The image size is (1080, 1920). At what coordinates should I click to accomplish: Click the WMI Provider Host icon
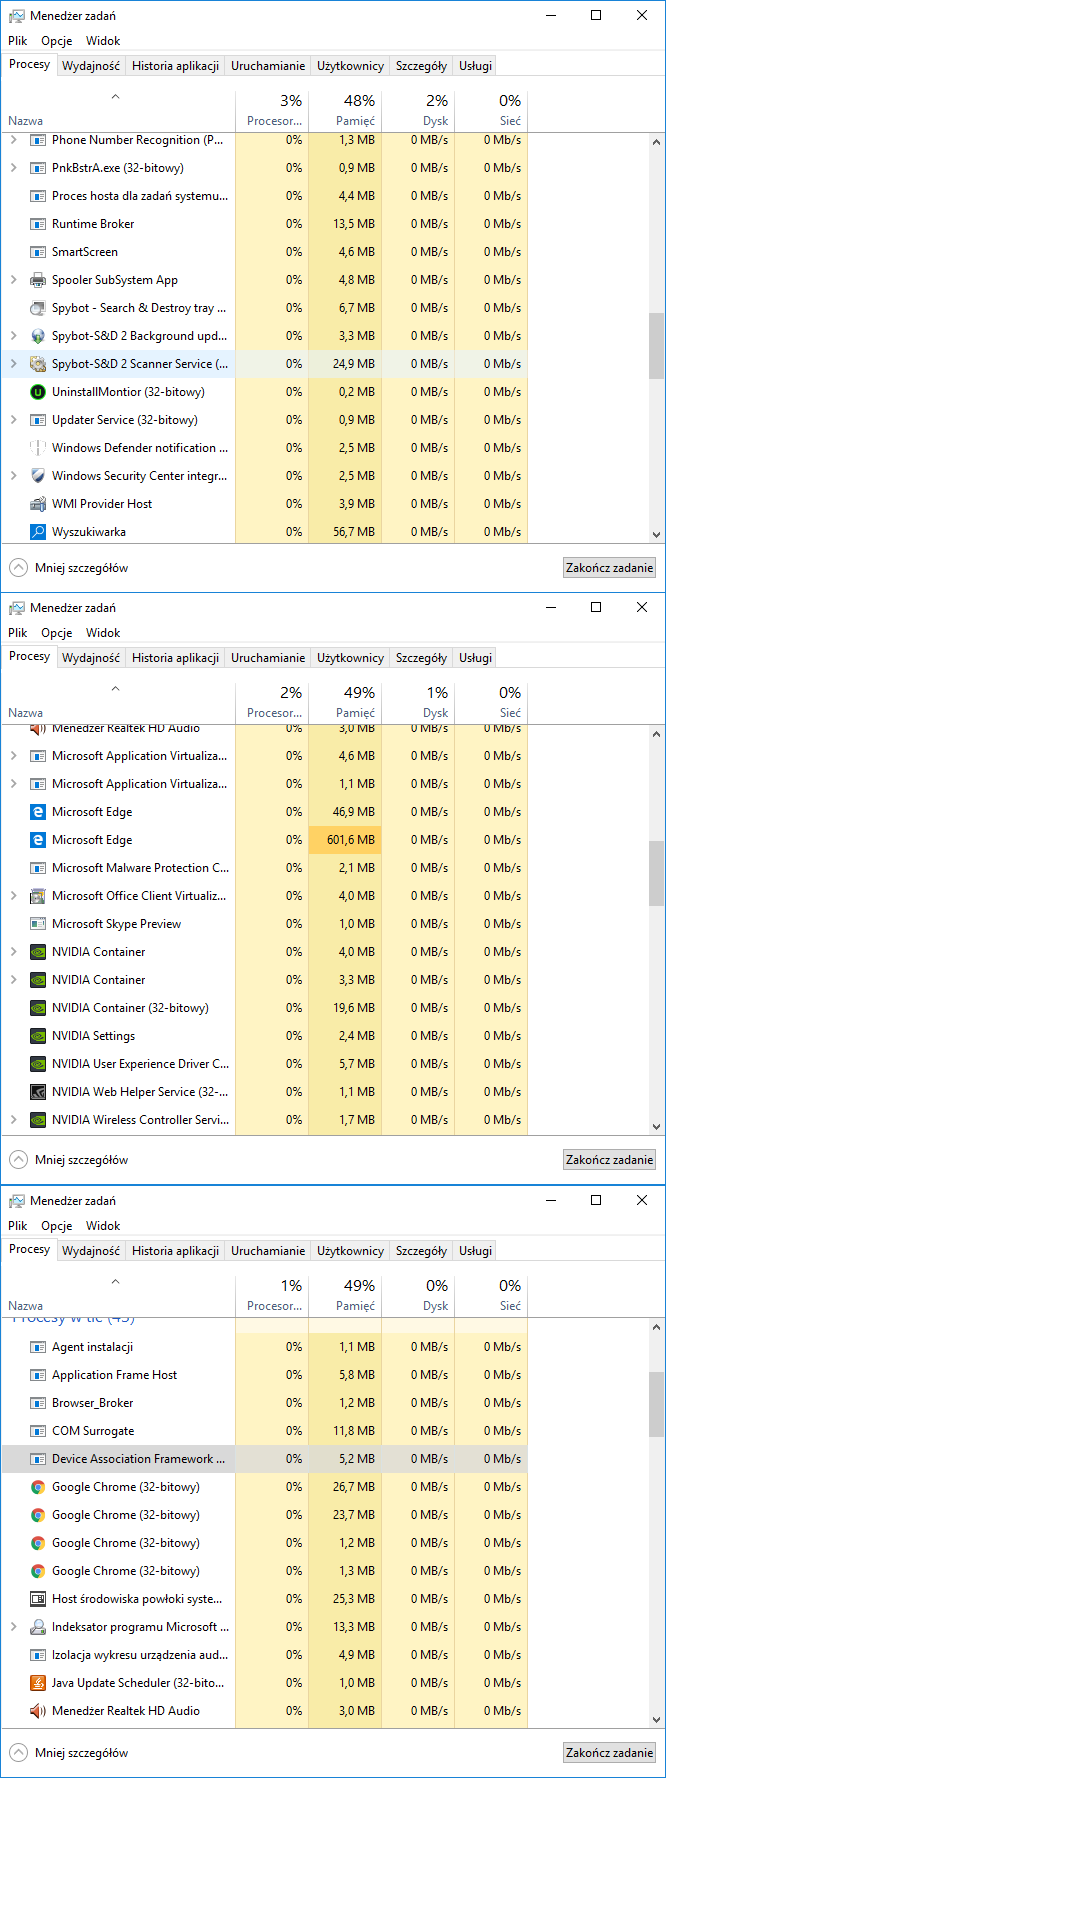tap(38, 504)
